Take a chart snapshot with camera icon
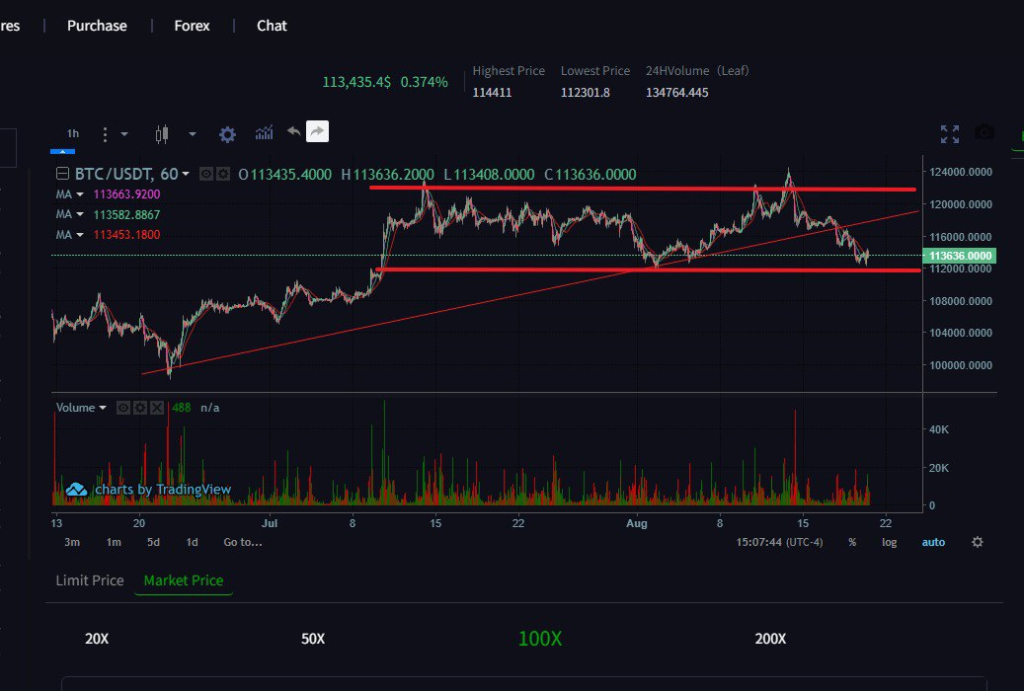This screenshot has width=1024, height=691. [984, 133]
